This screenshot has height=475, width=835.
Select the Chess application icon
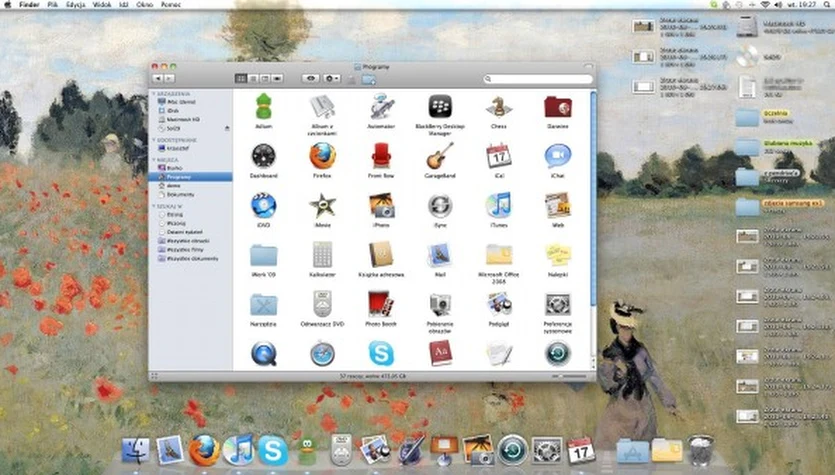(498, 106)
